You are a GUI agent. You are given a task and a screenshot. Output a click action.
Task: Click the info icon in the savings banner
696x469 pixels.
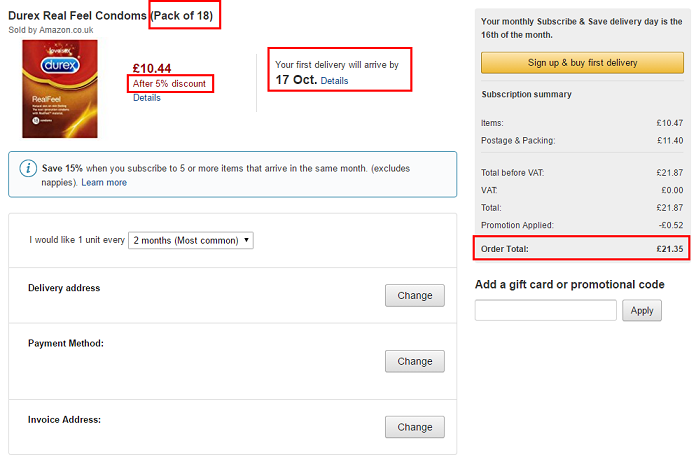coord(26,169)
